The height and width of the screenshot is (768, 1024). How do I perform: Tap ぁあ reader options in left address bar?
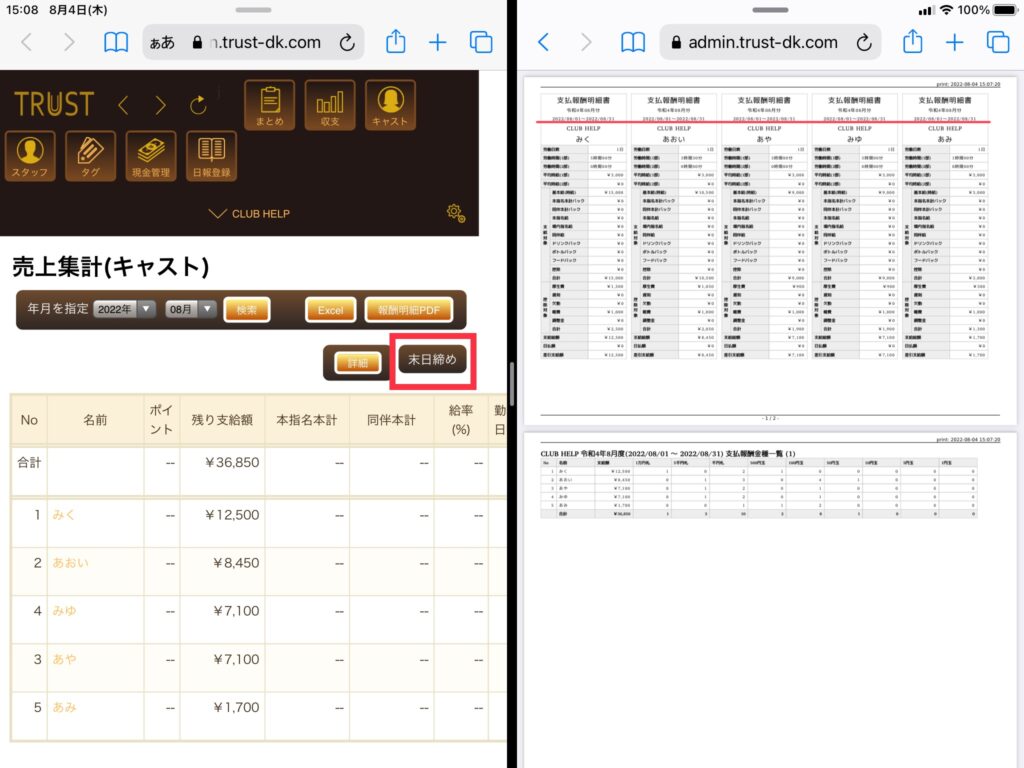click(162, 43)
